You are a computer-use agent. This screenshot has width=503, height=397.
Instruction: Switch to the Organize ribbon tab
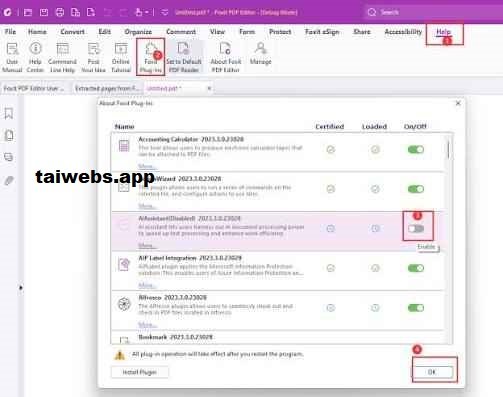[138, 32]
